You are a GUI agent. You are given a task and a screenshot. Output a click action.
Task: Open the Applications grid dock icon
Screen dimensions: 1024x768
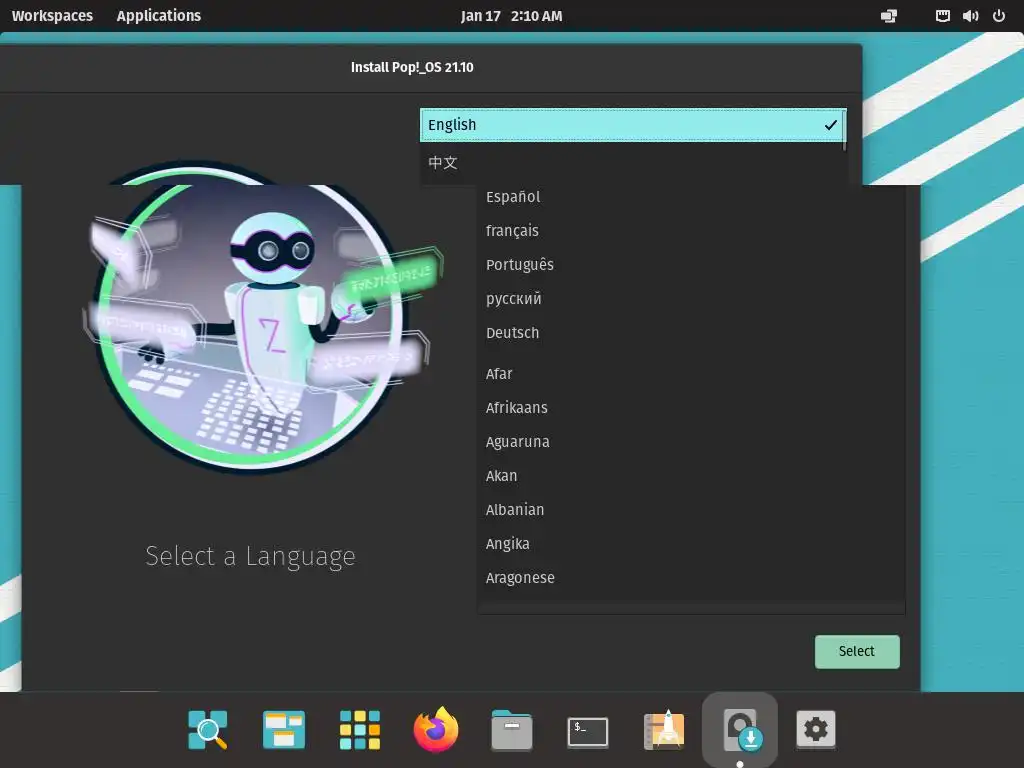coord(360,729)
